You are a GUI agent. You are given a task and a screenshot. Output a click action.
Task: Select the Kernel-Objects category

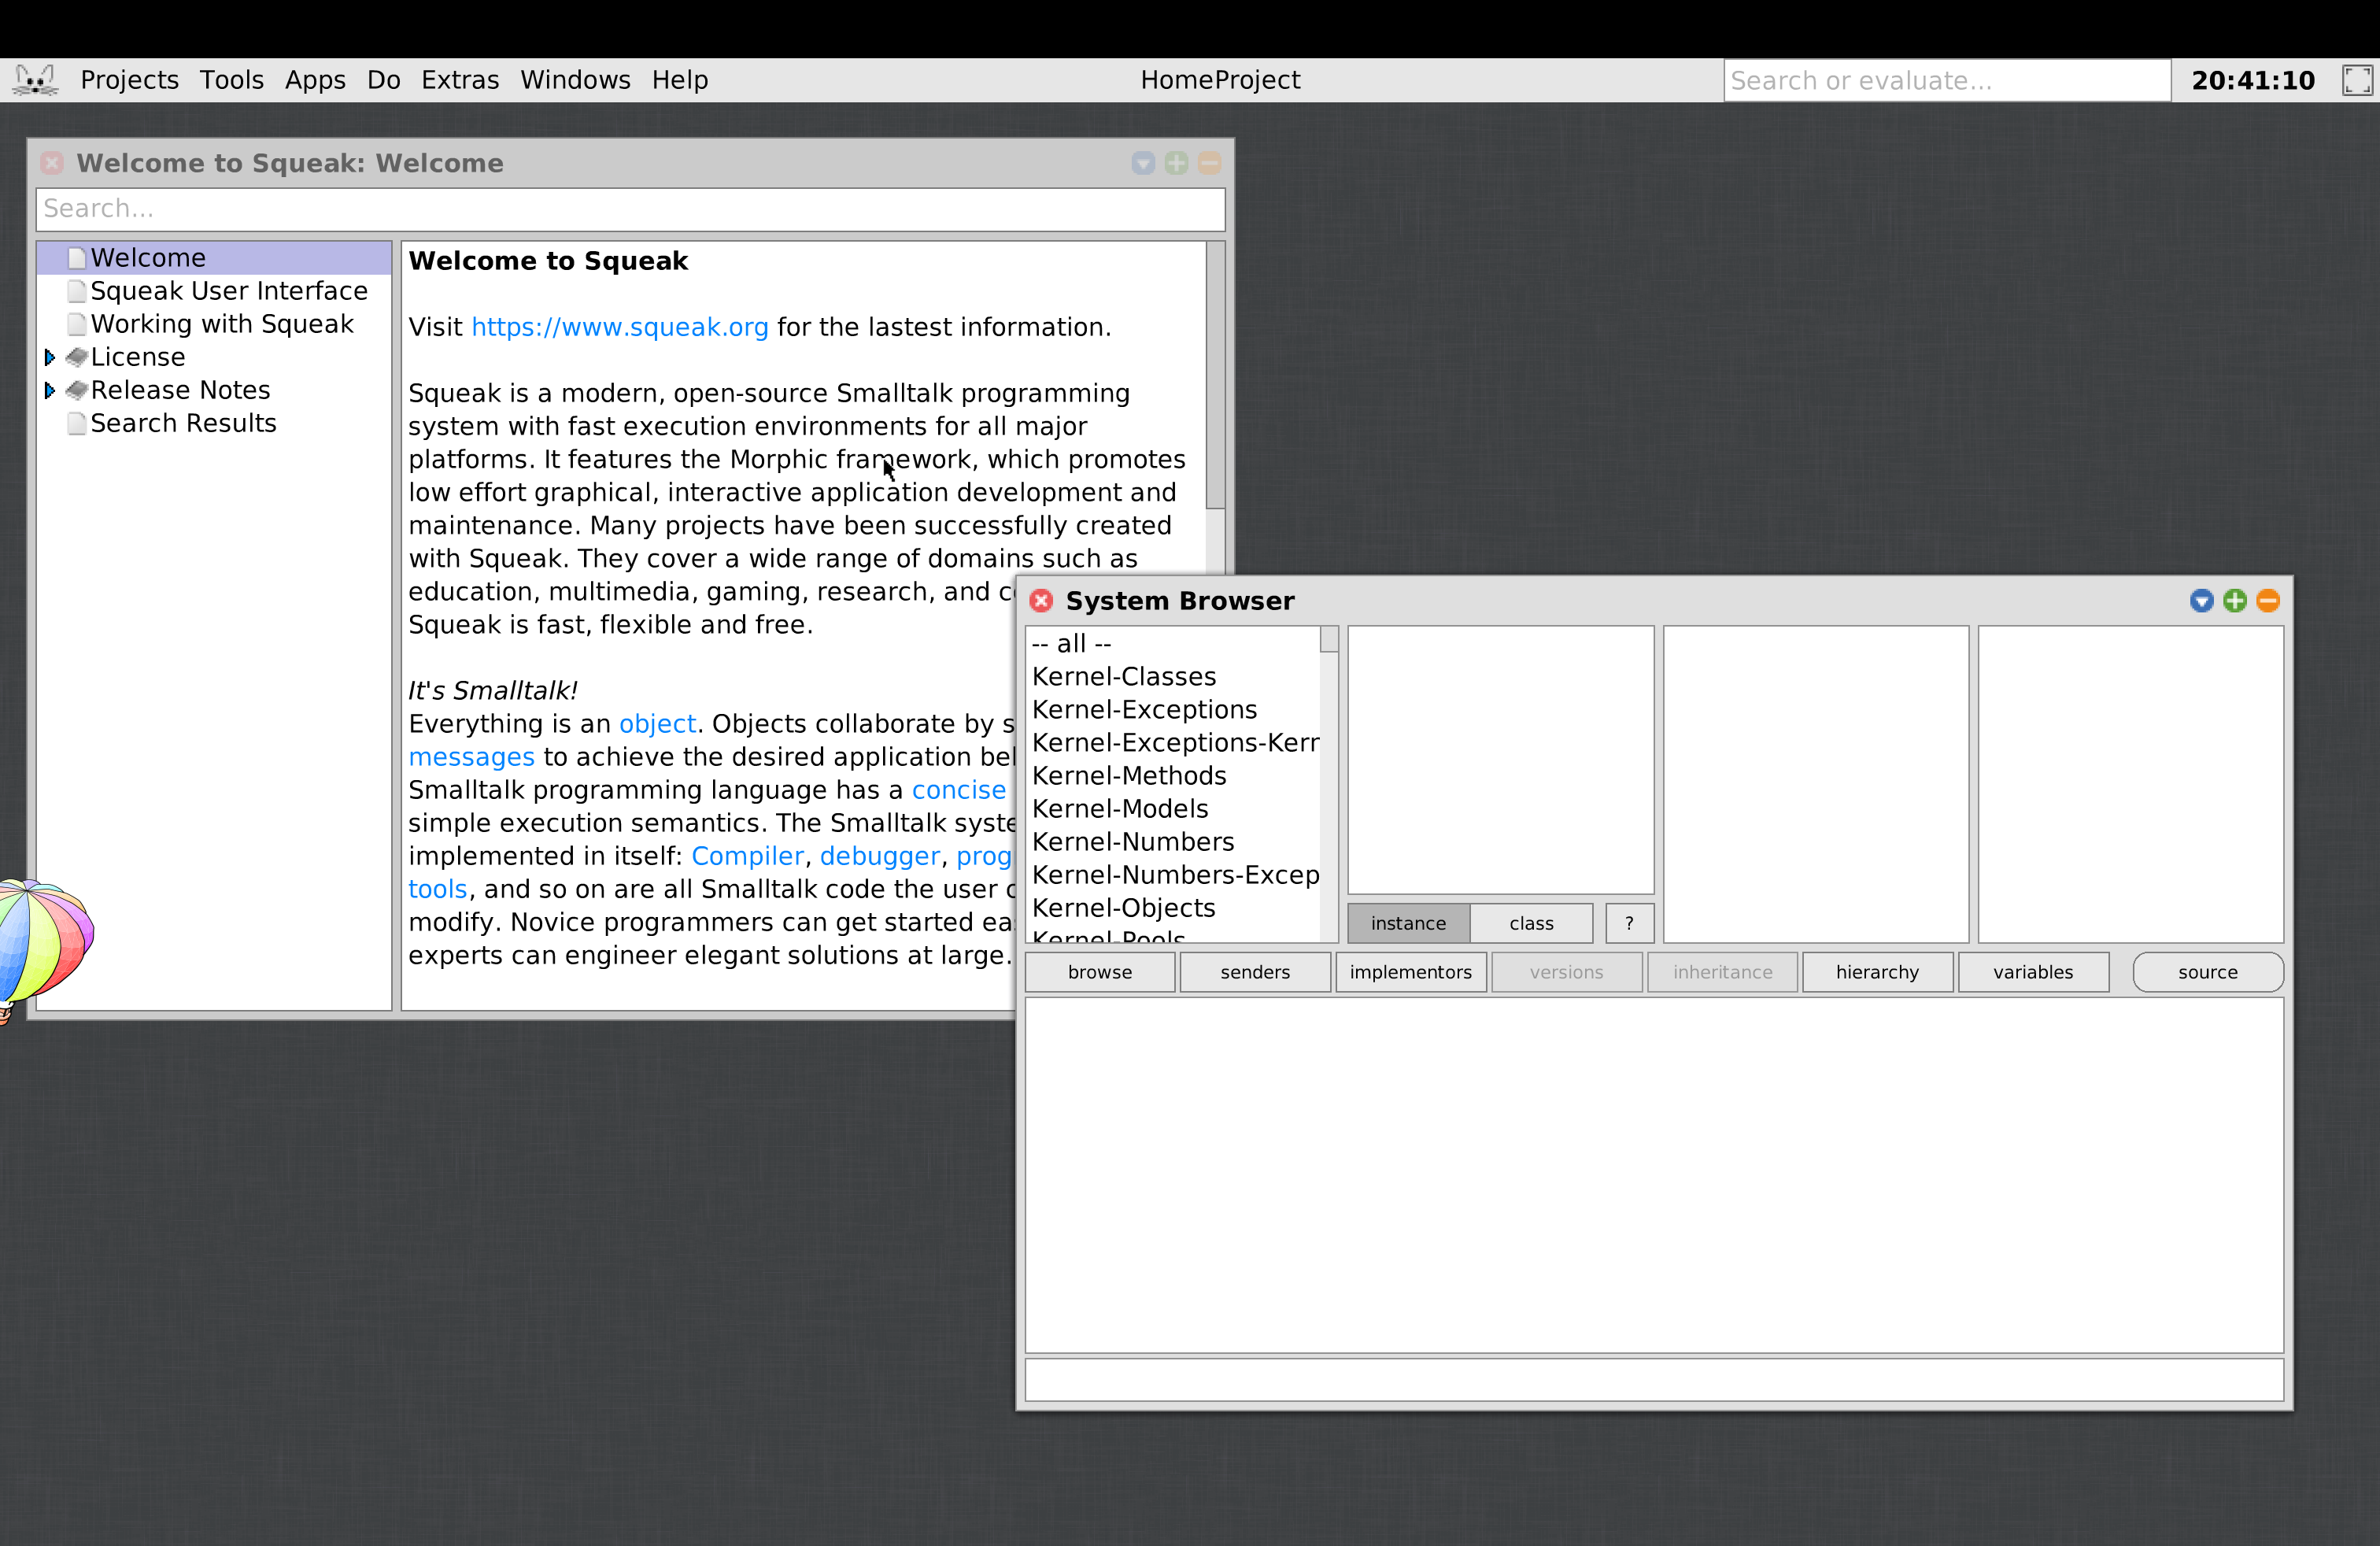[1172, 908]
